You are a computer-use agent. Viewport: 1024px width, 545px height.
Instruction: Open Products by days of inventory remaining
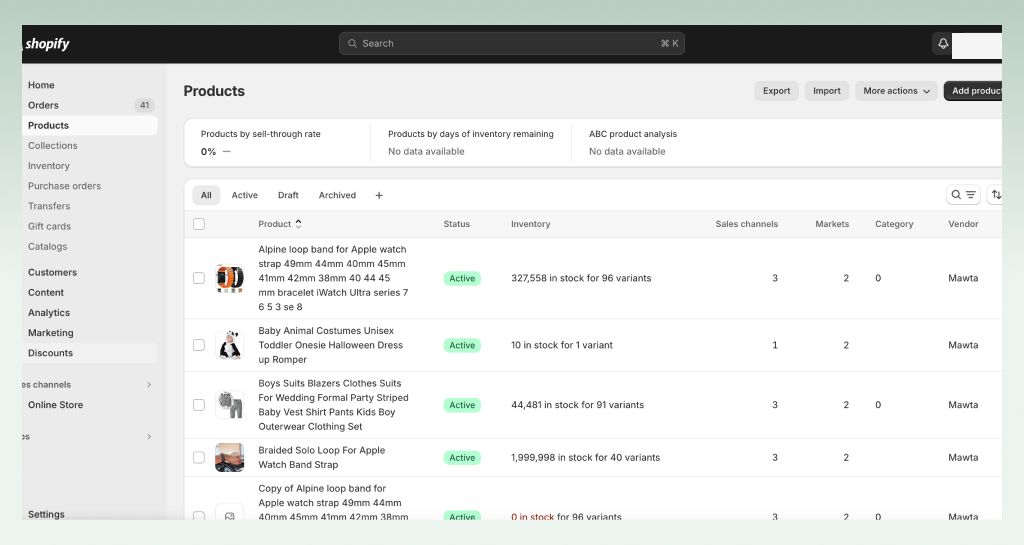click(x=470, y=142)
